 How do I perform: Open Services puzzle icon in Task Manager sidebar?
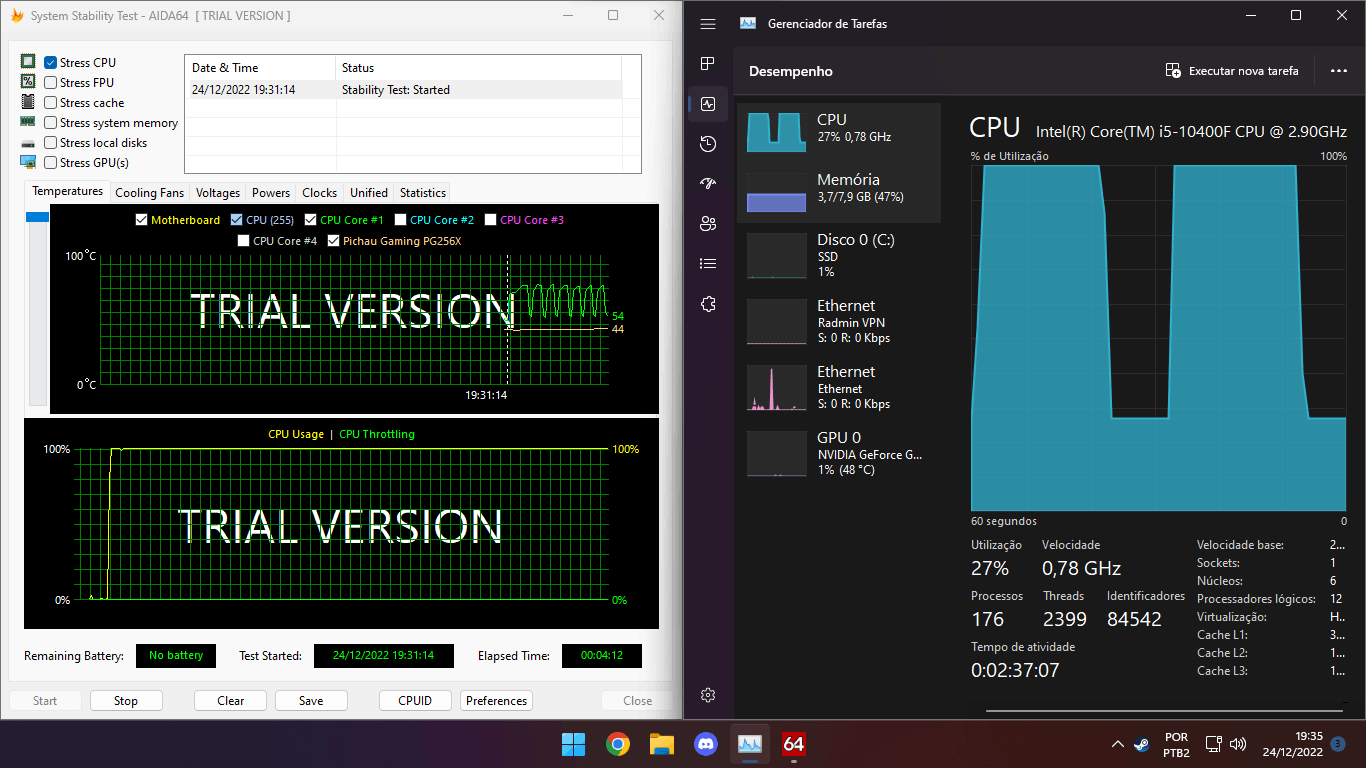click(708, 304)
